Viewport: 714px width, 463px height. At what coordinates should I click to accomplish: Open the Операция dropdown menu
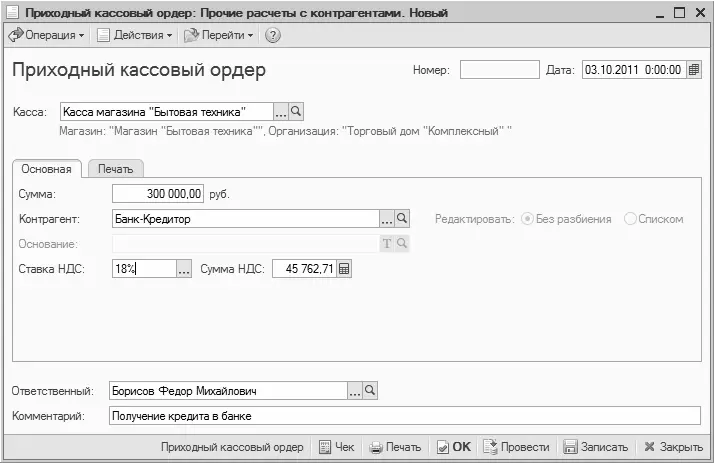(x=46, y=35)
